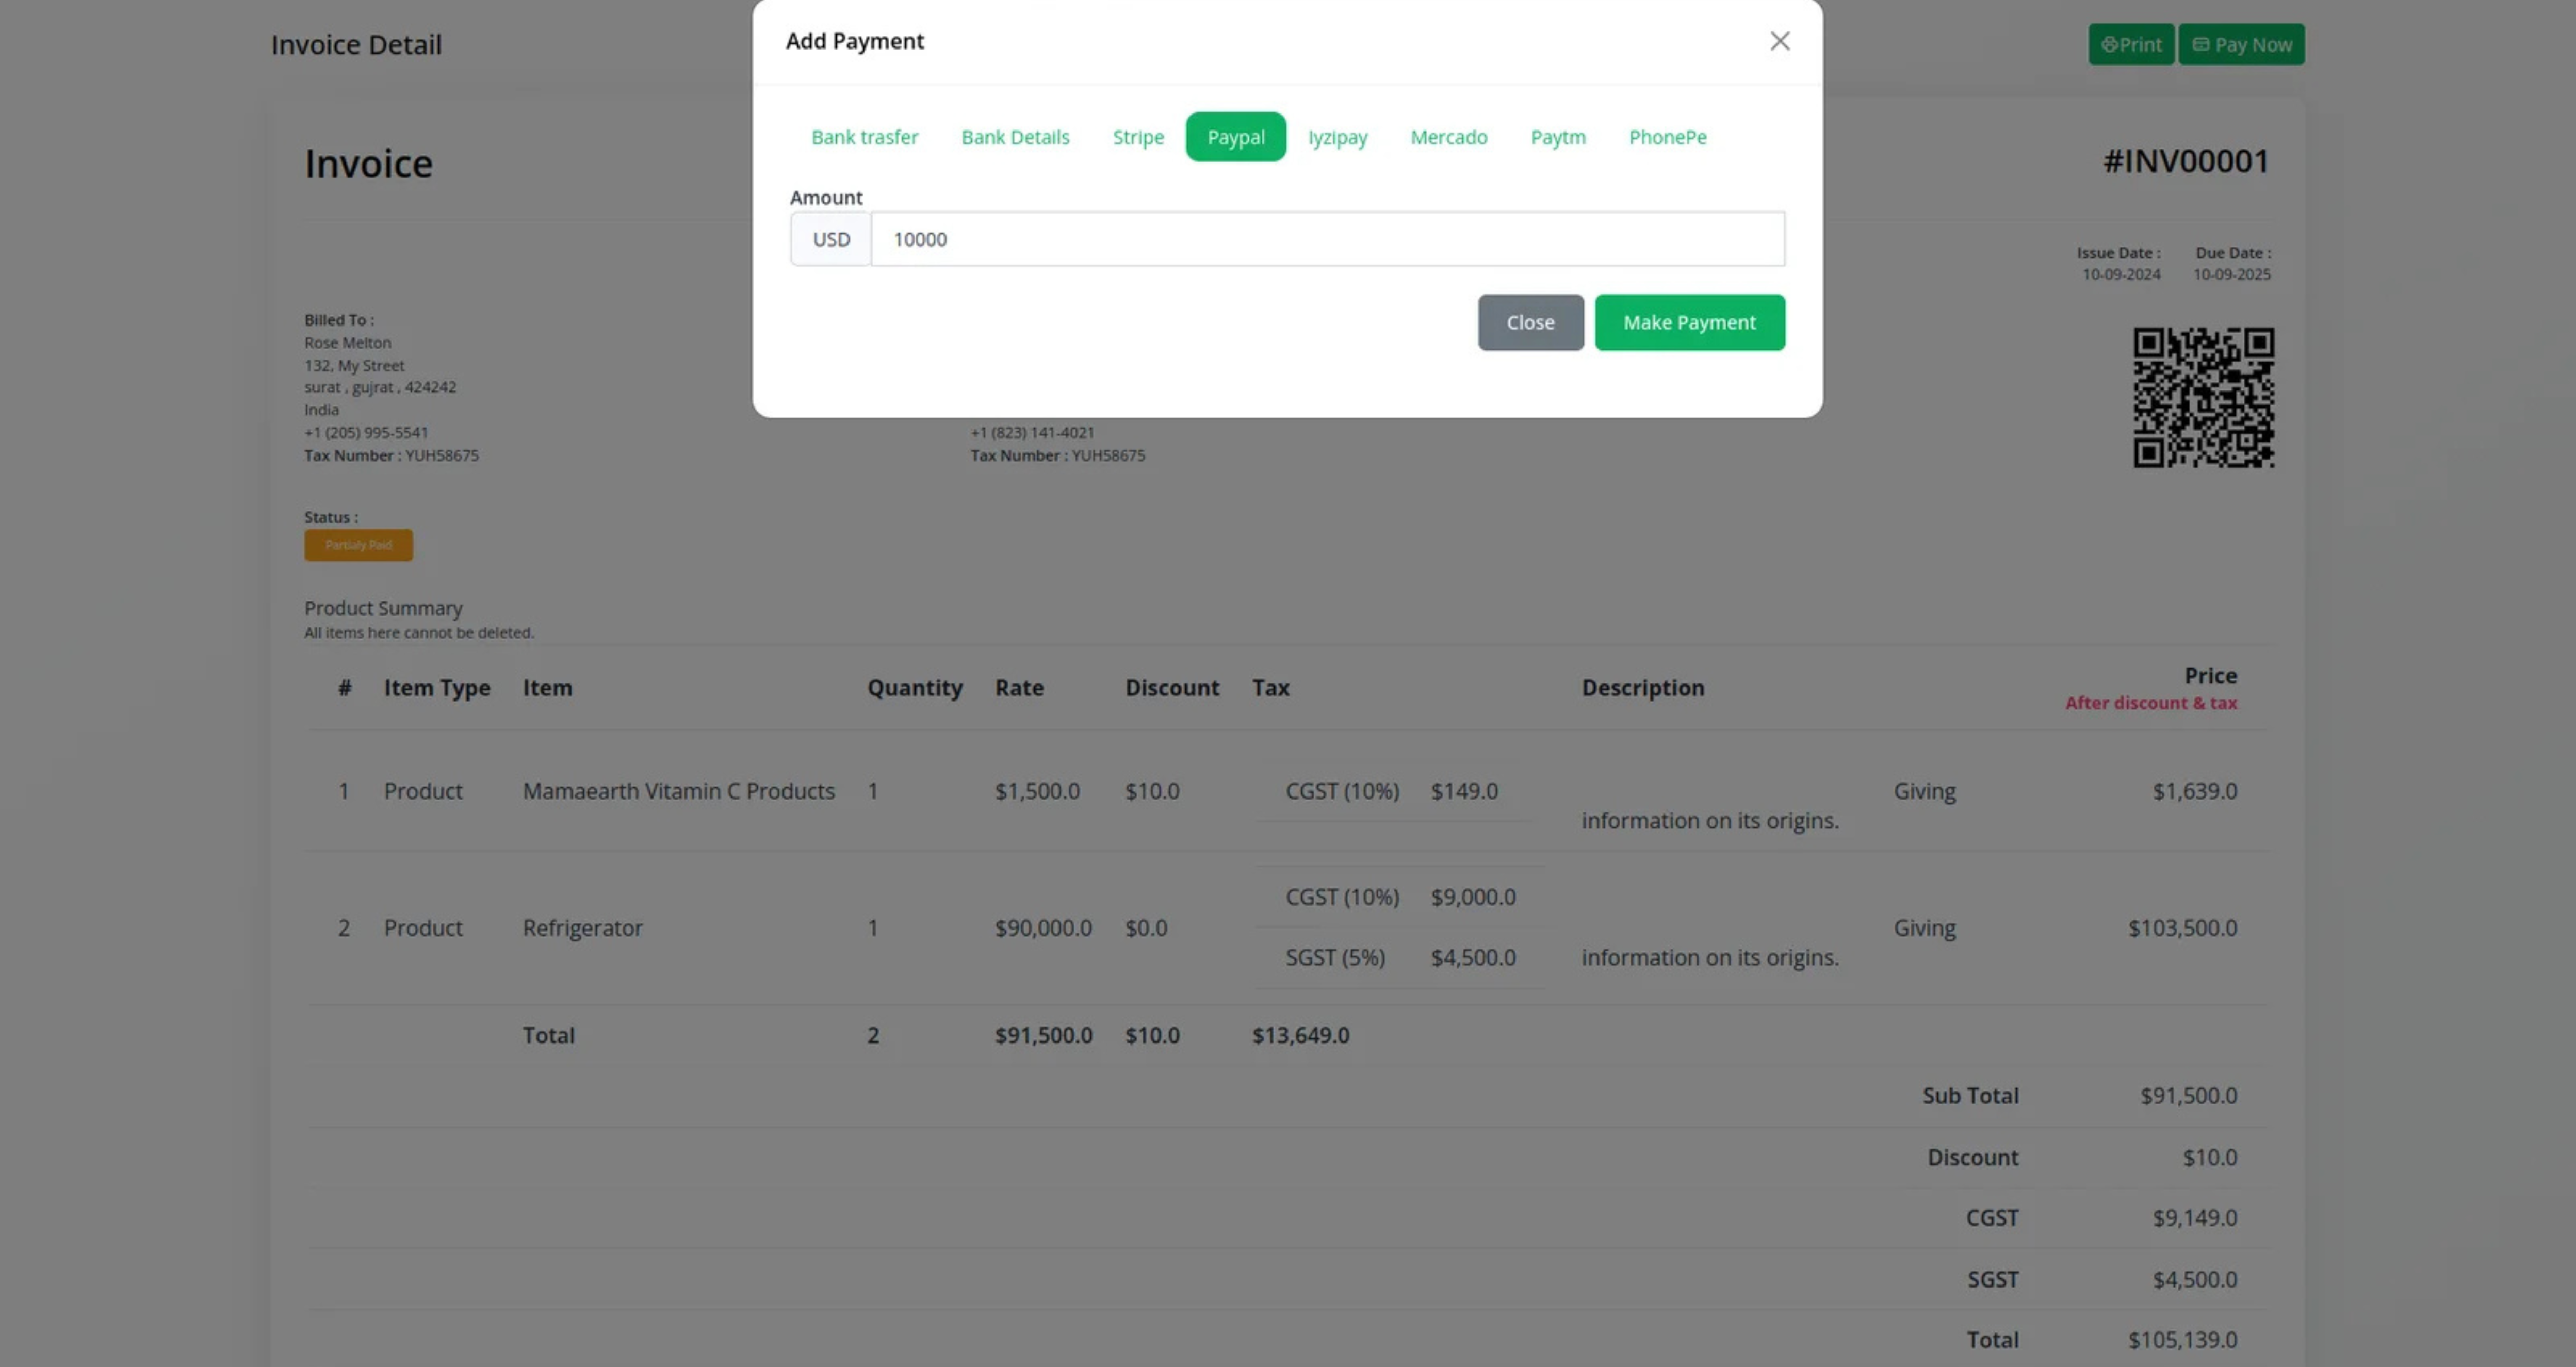Switch to the Bank trasfer tab
The image size is (2576, 1367).
tap(864, 137)
